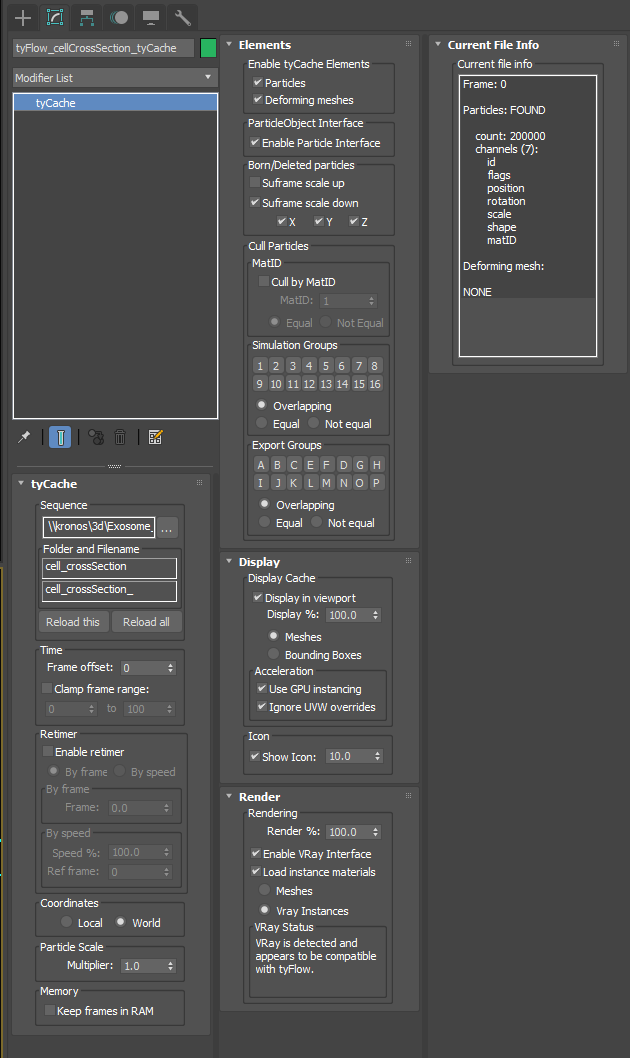Toggle simulation group 1 button
The height and width of the screenshot is (1058, 630).
[260, 366]
